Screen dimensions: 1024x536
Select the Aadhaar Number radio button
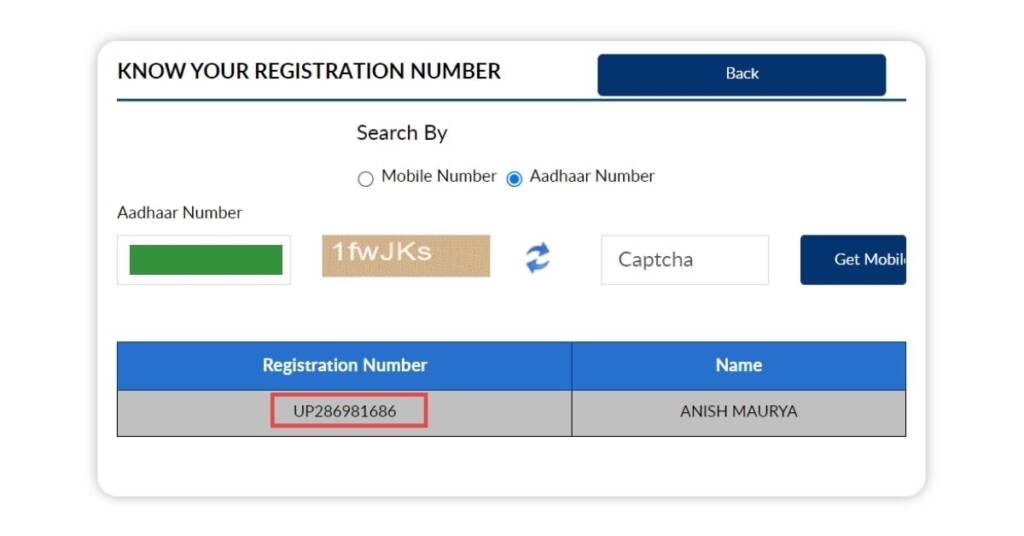click(x=514, y=179)
